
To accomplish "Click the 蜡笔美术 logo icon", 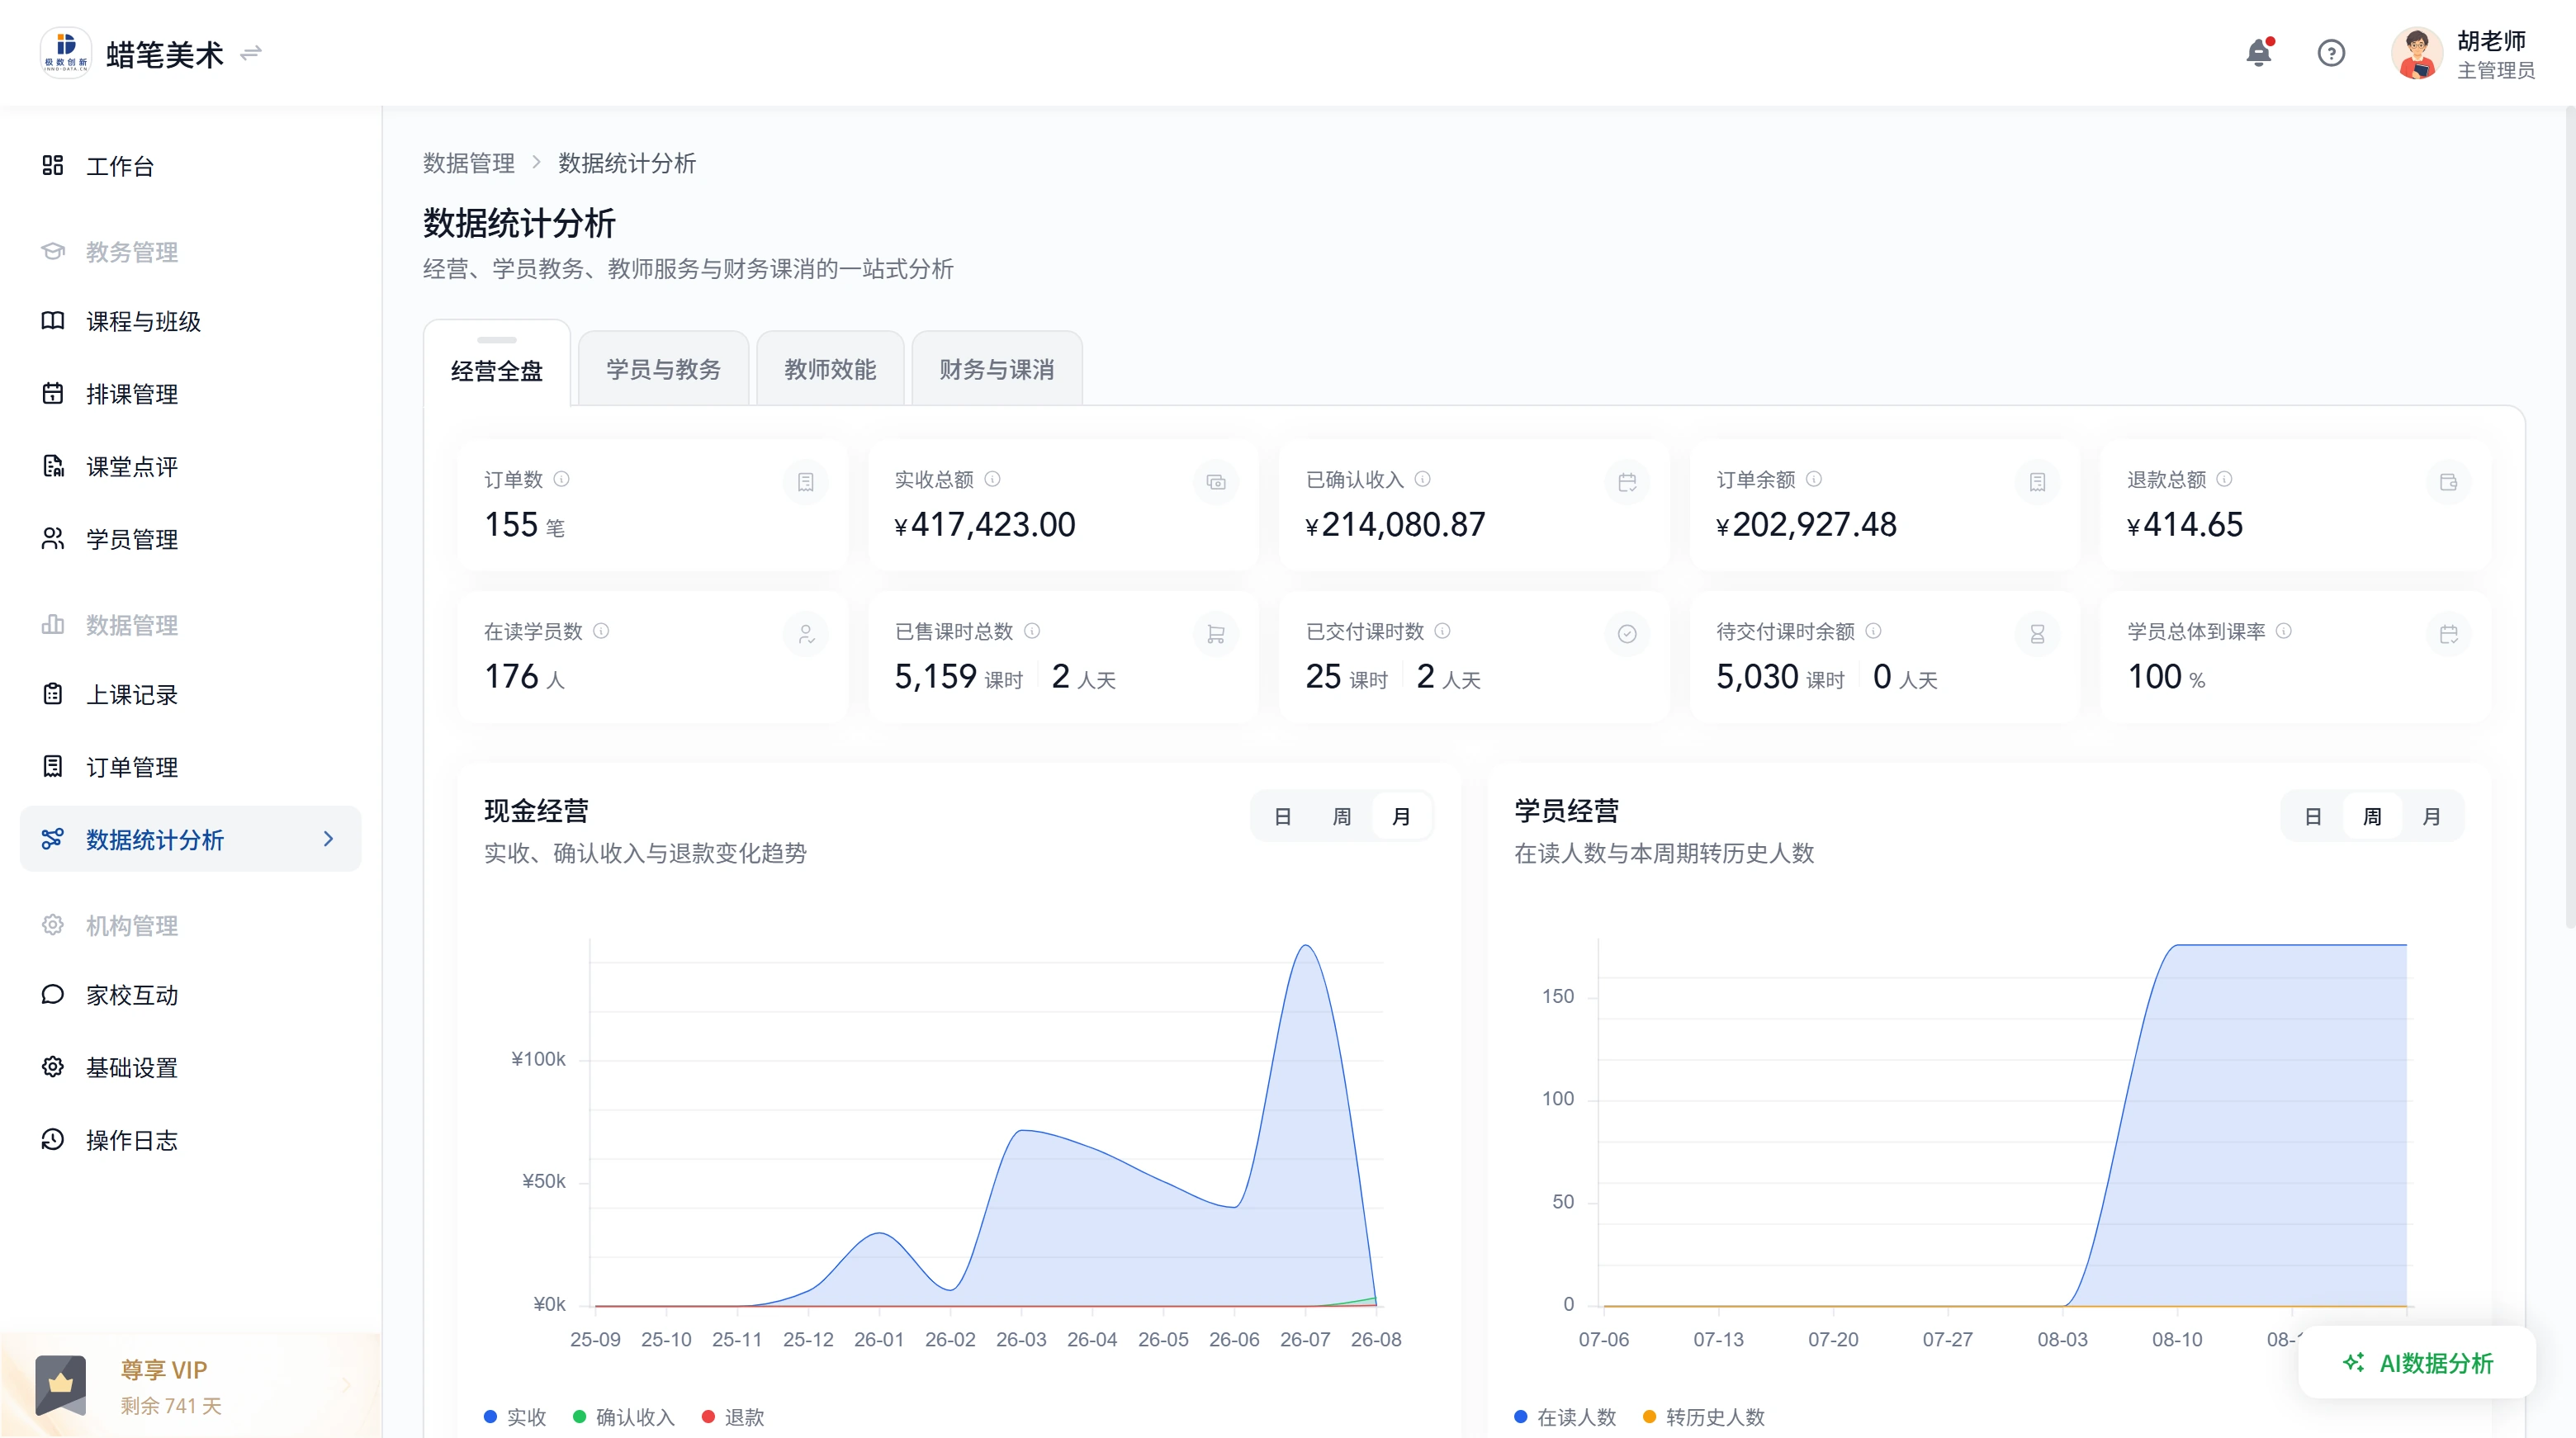I will tap(66, 53).
